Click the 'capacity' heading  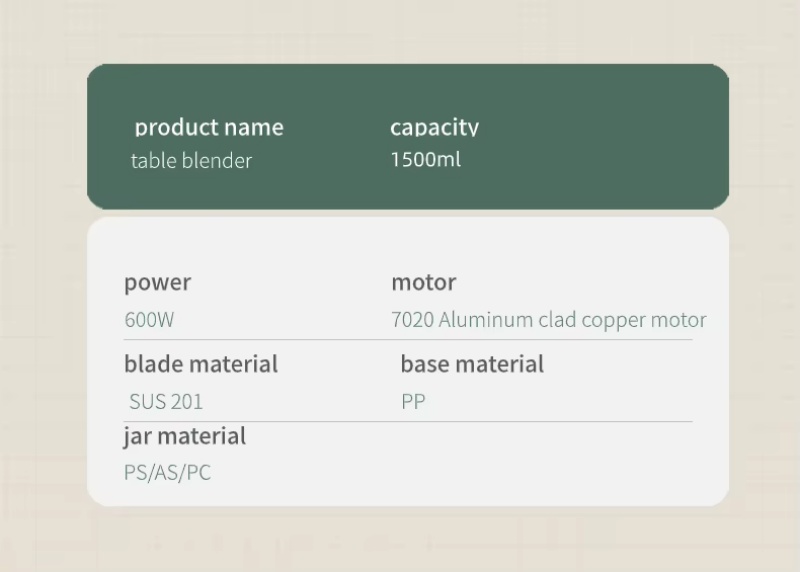[434, 127]
